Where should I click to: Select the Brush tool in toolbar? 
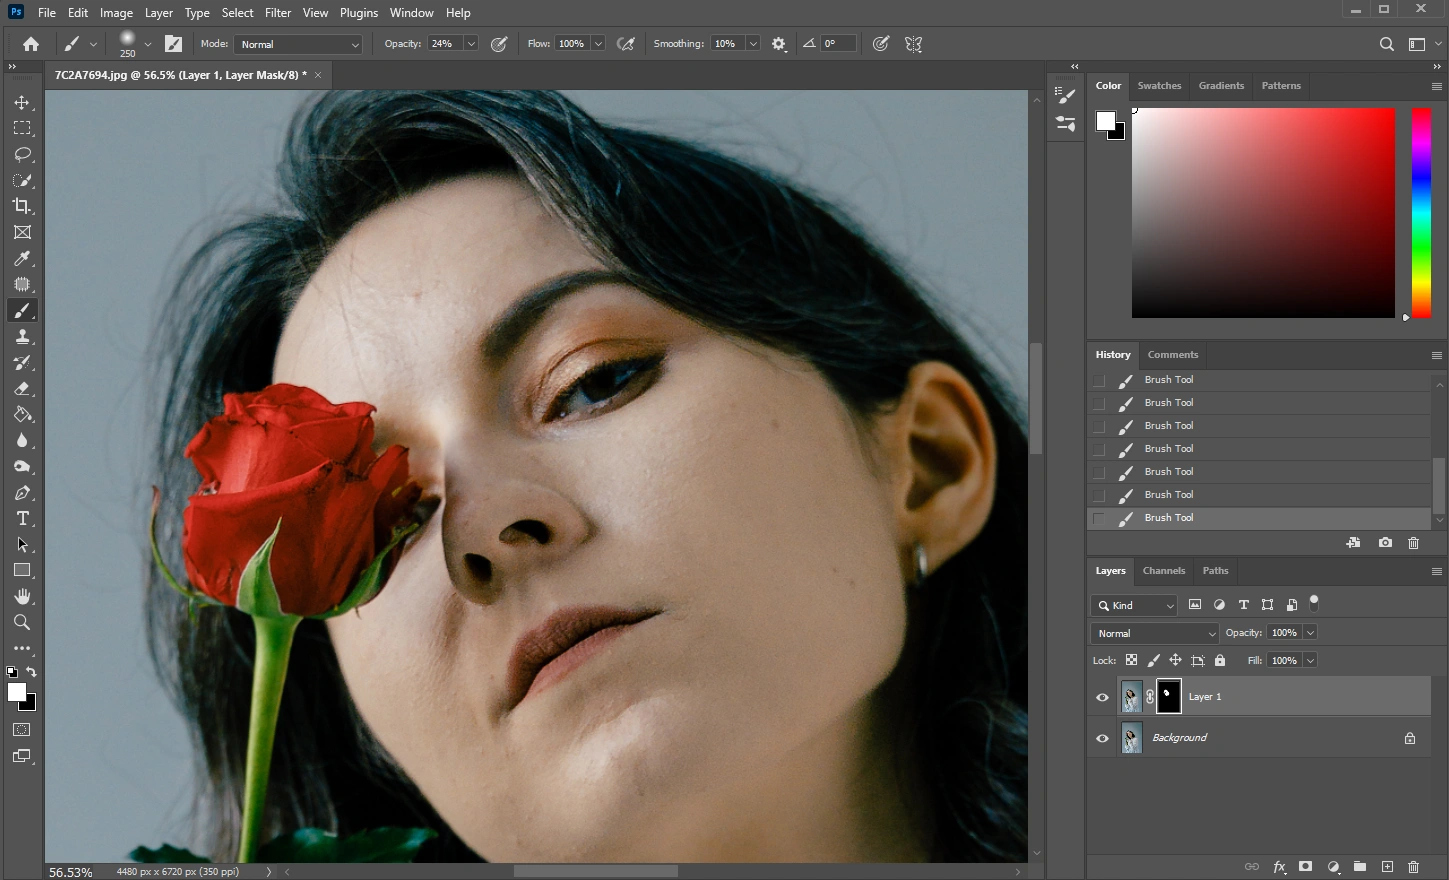[22, 311]
